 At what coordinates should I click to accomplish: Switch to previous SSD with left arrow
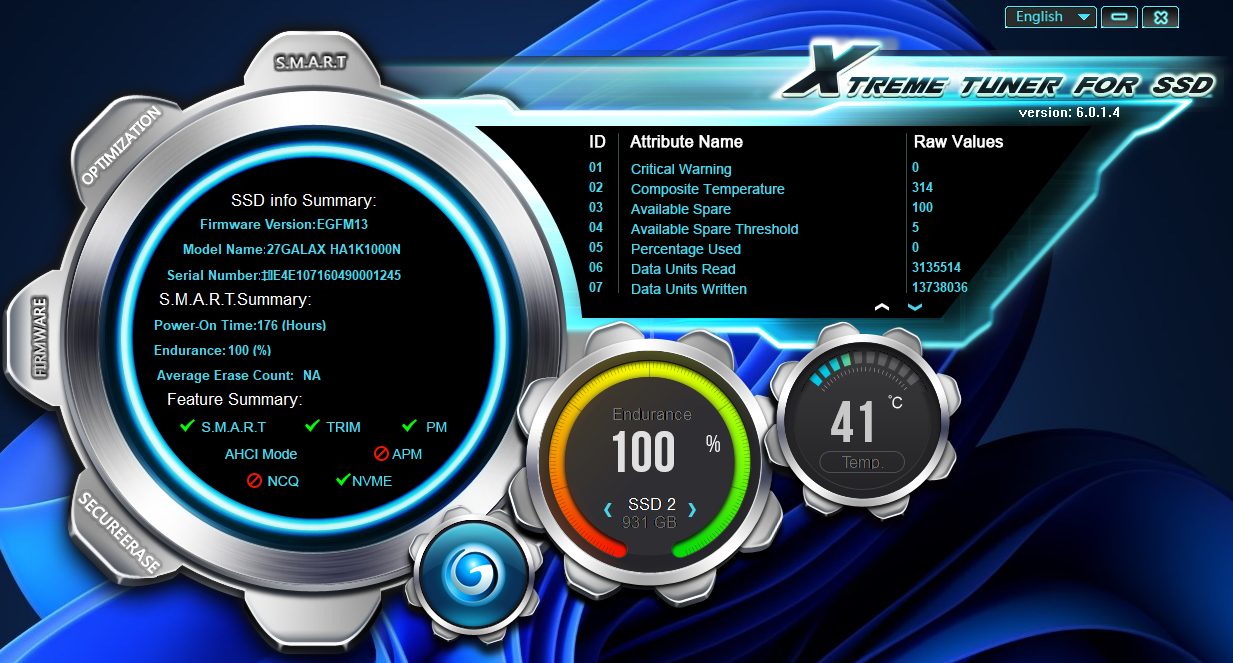tap(608, 510)
